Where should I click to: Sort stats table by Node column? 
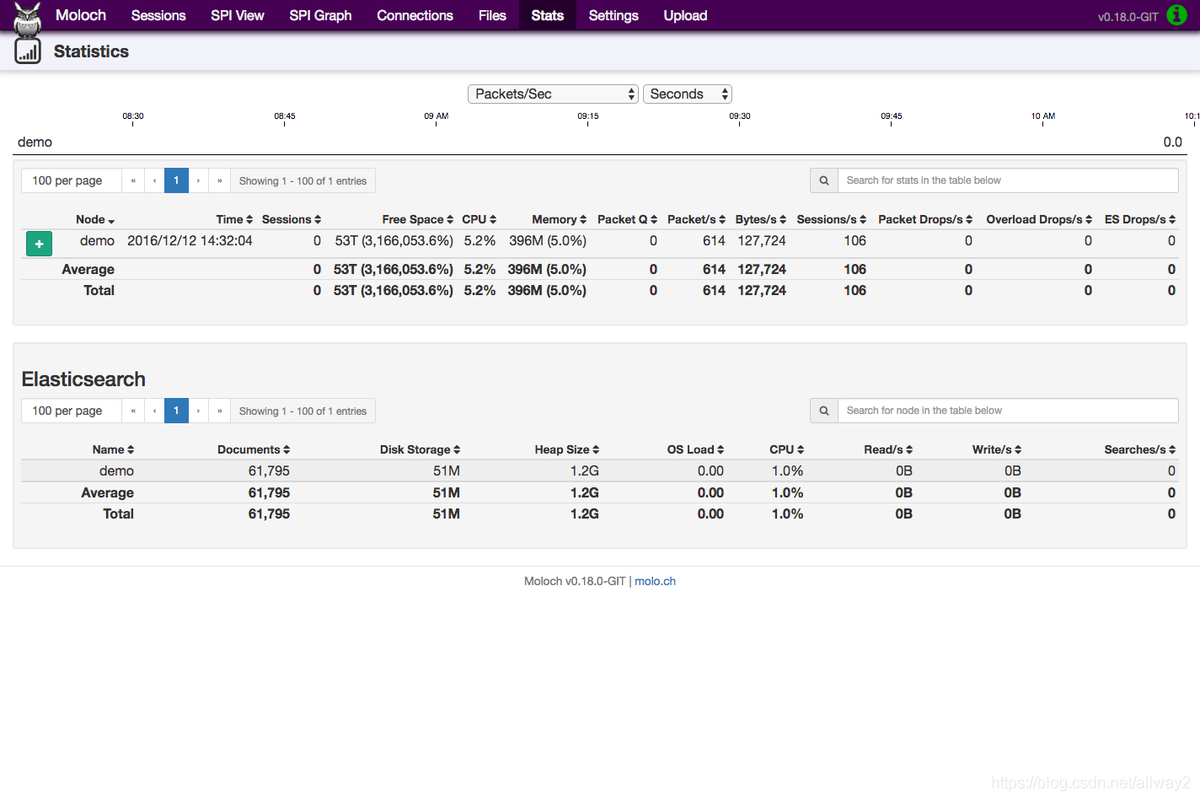[x=95, y=220]
